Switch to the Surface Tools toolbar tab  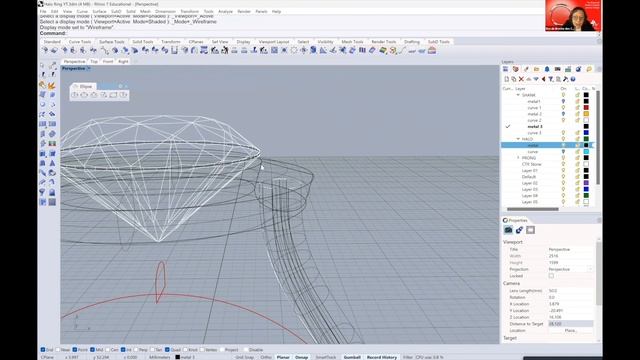coord(111,42)
